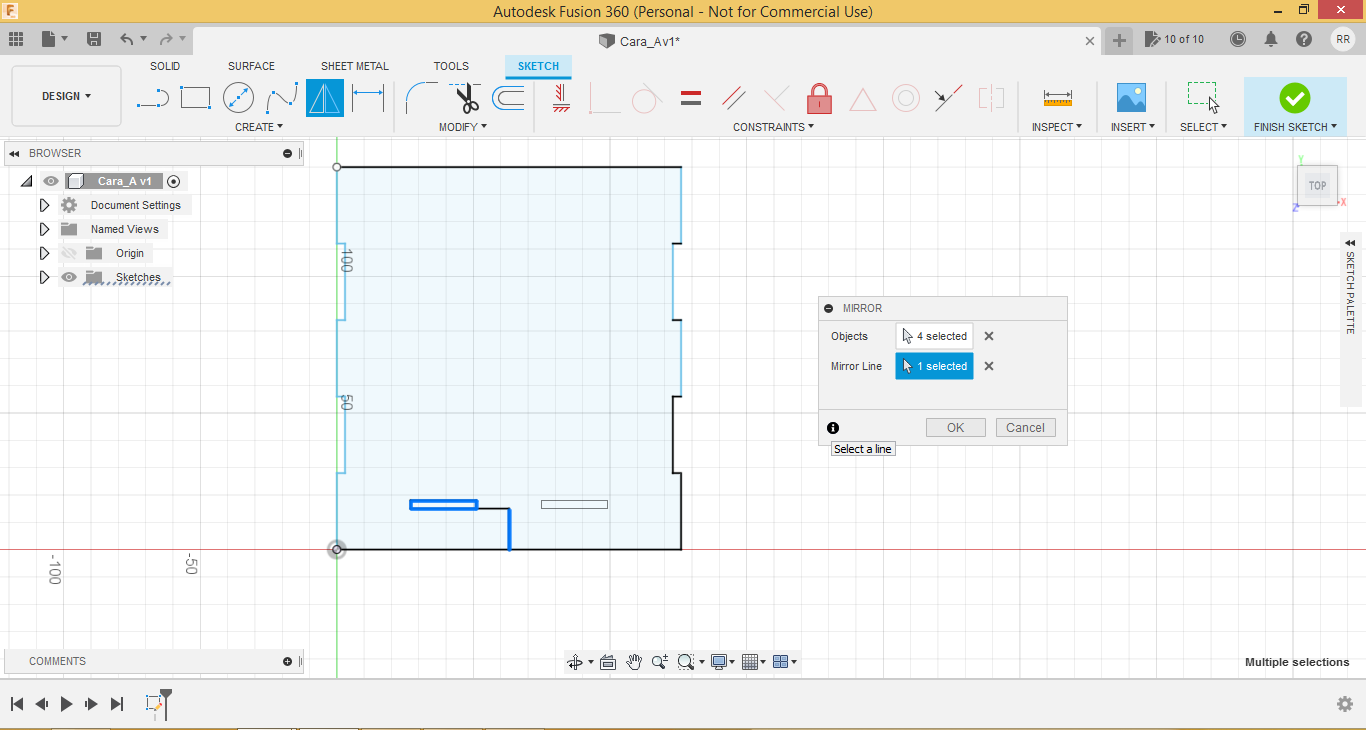This screenshot has height=730, width=1366.
Task: Select the Offset tool
Action: (x=508, y=98)
